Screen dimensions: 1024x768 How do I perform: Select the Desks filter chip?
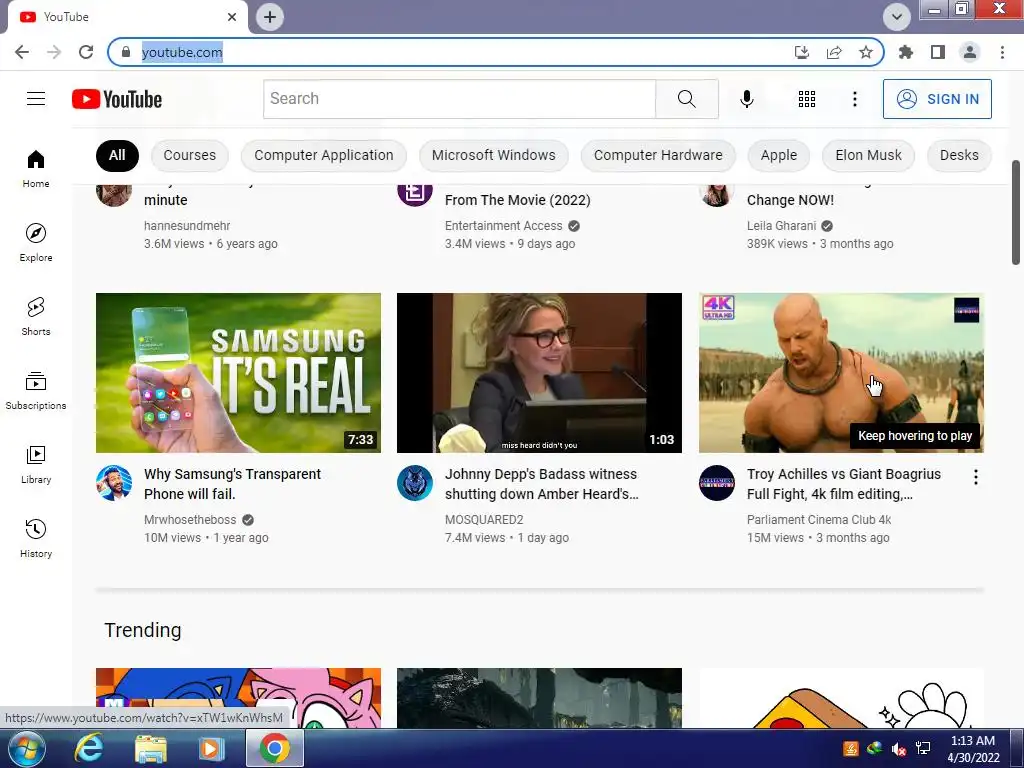click(959, 155)
